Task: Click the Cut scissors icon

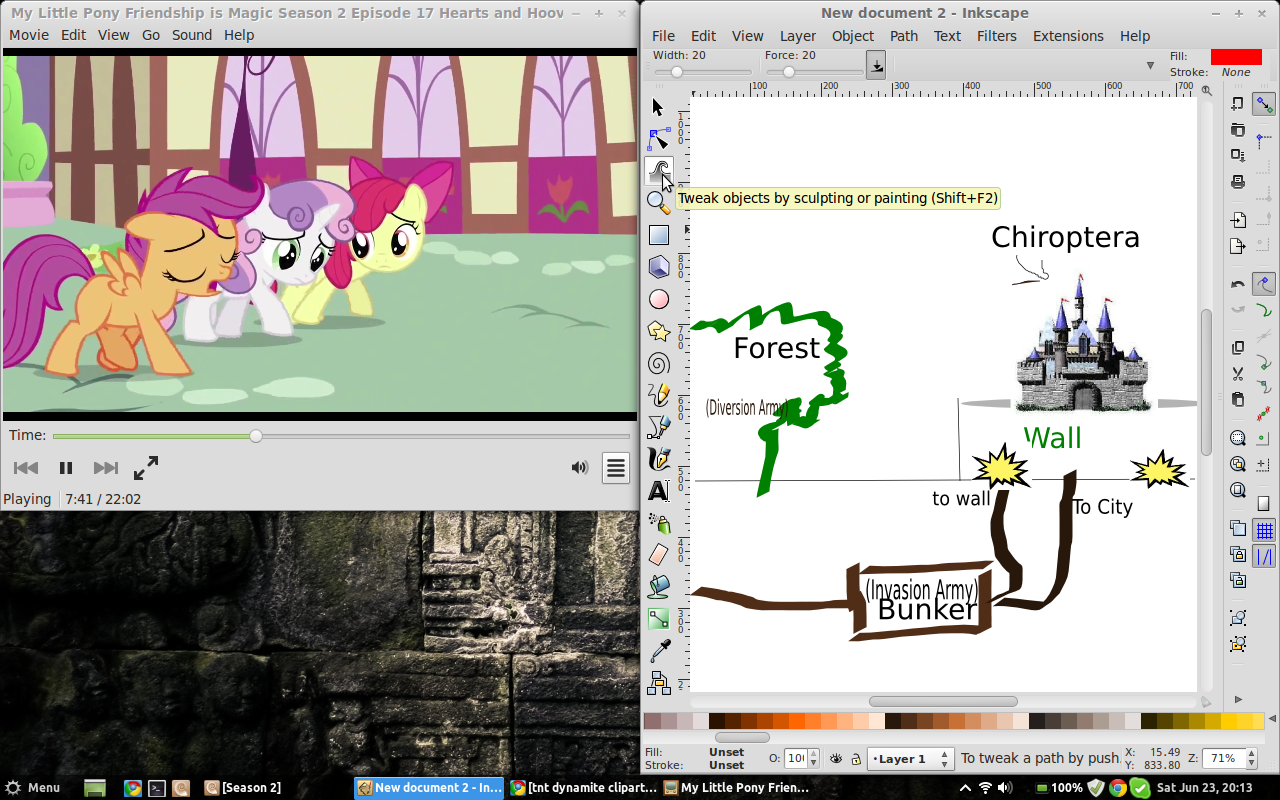Action: (1238, 374)
